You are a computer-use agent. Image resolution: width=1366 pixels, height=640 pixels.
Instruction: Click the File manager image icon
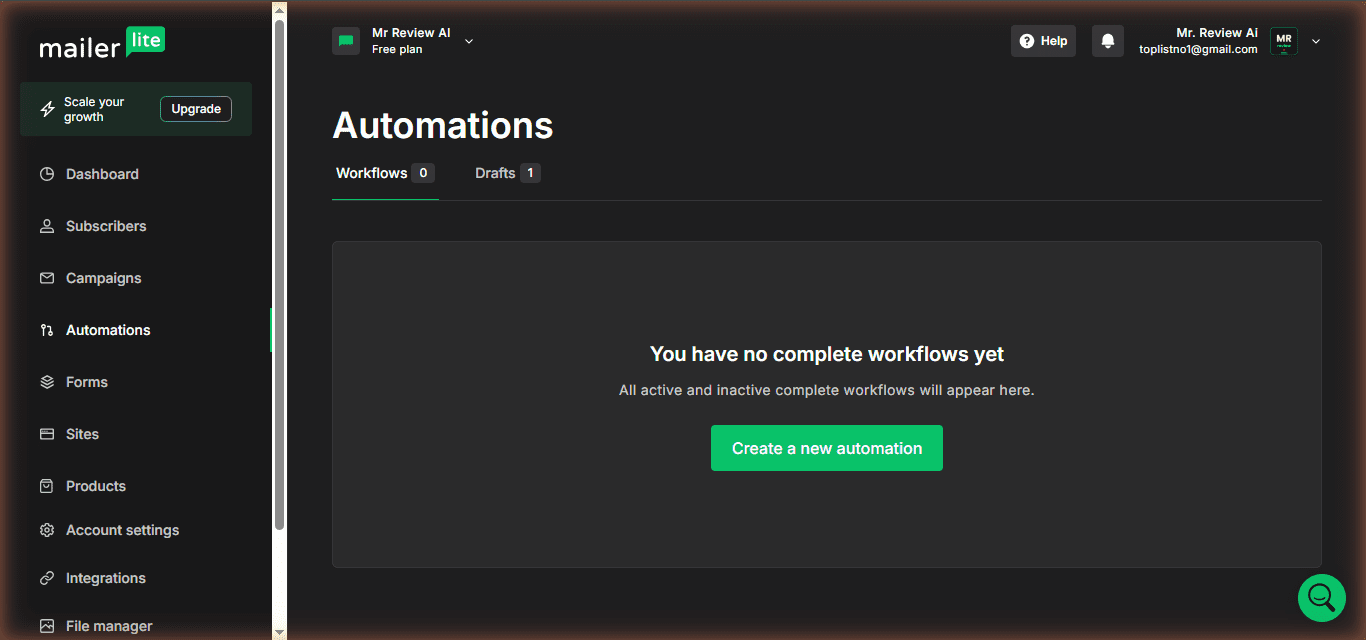pos(47,626)
